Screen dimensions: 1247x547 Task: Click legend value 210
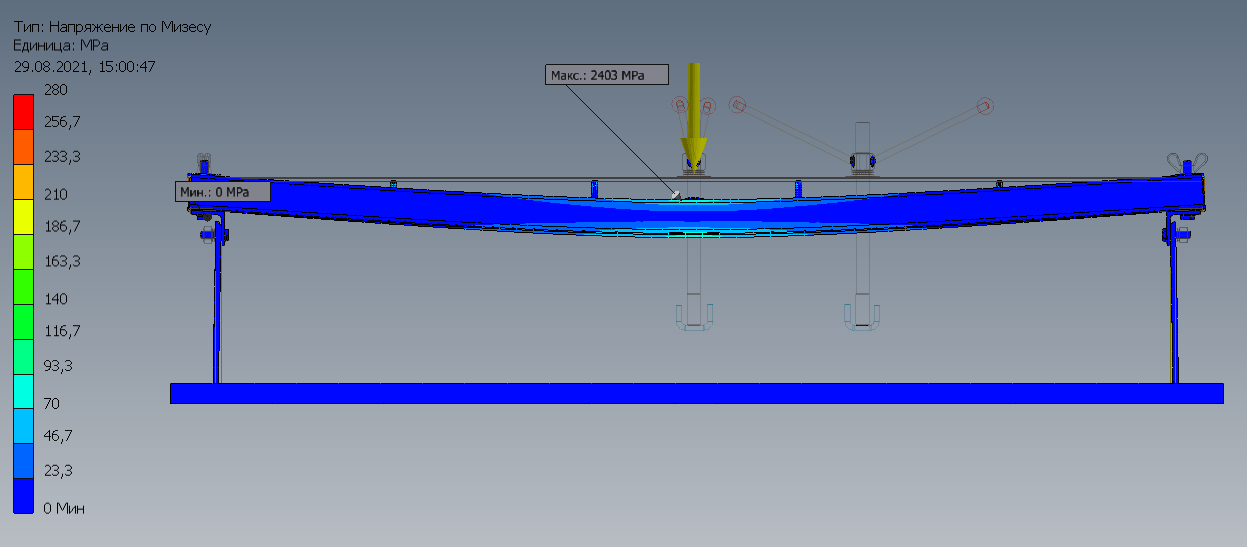(55, 194)
